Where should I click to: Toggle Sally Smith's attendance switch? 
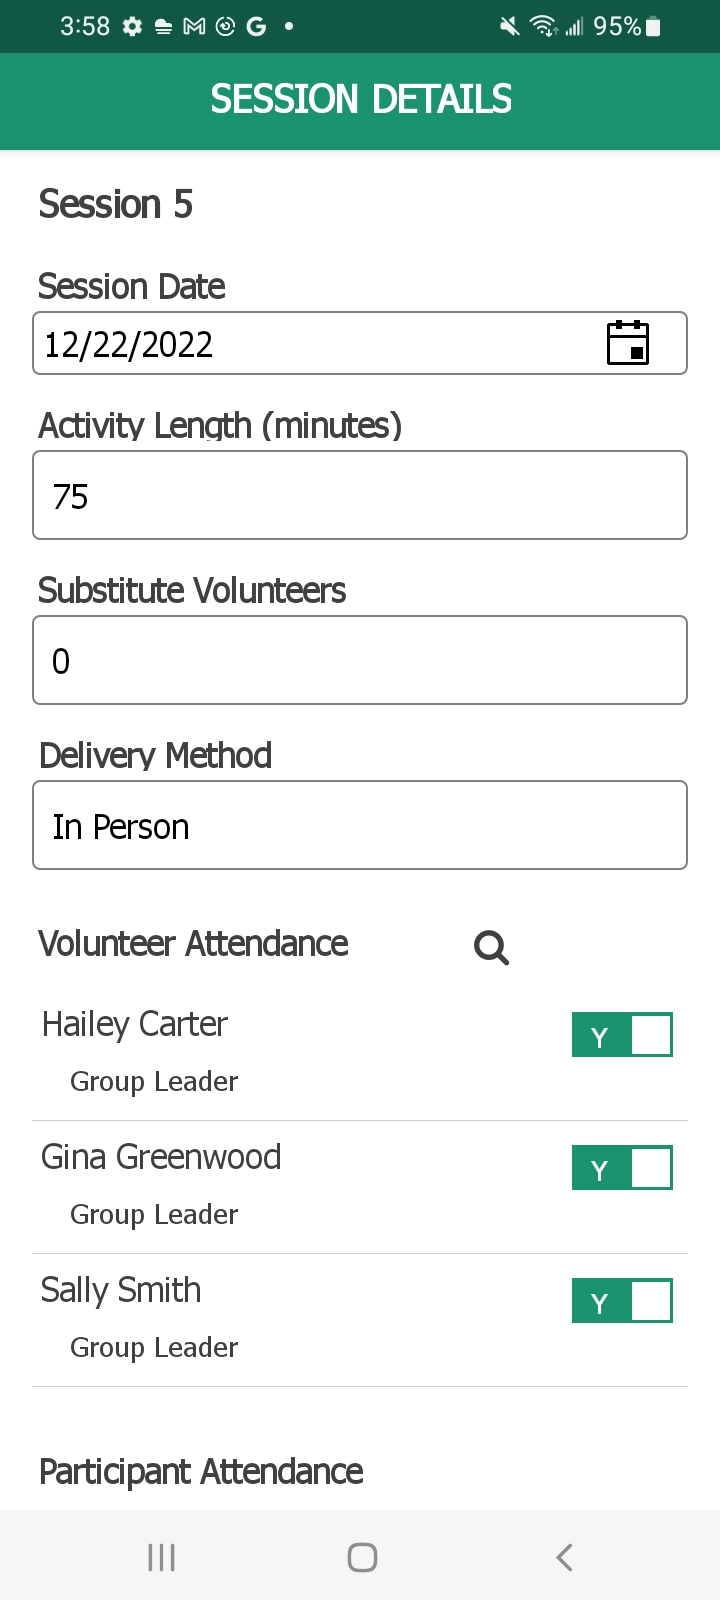622,1301
